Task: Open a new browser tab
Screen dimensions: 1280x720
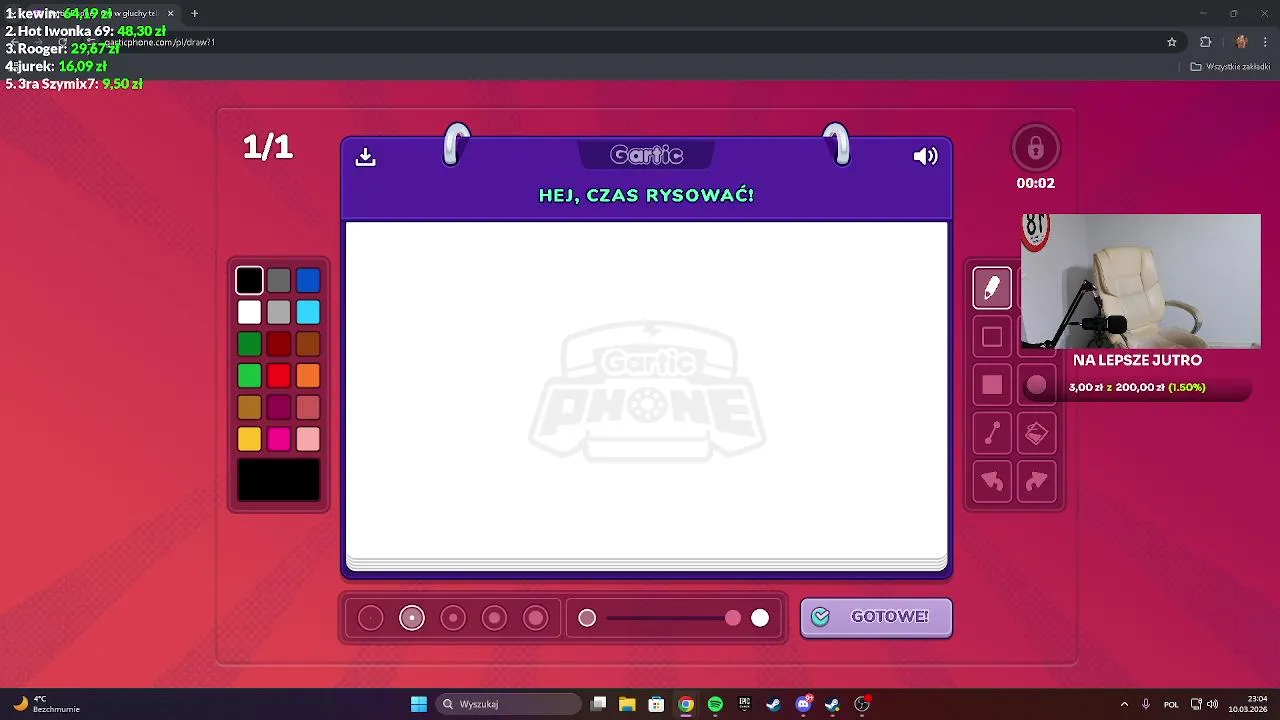Action: [194, 13]
